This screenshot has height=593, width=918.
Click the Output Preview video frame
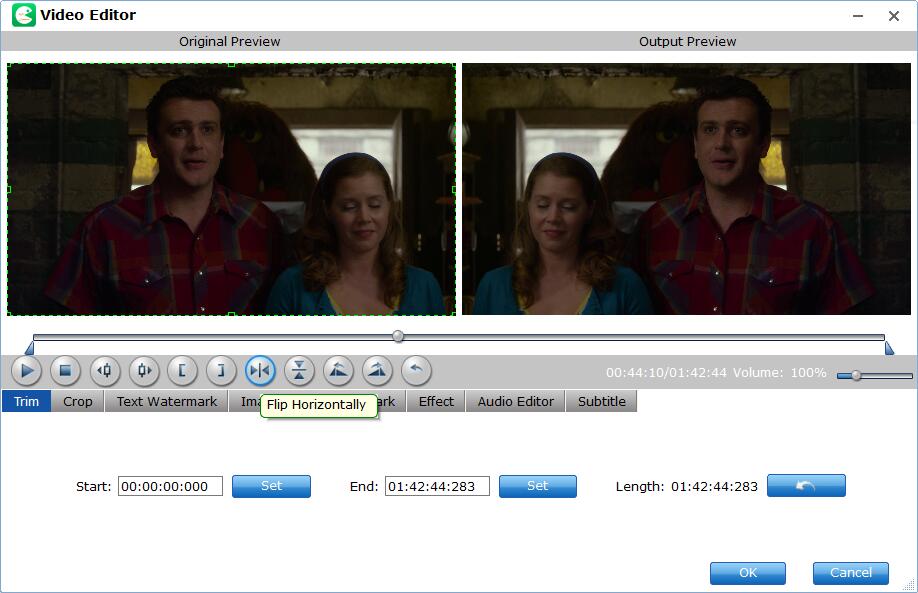coord(686,189)
